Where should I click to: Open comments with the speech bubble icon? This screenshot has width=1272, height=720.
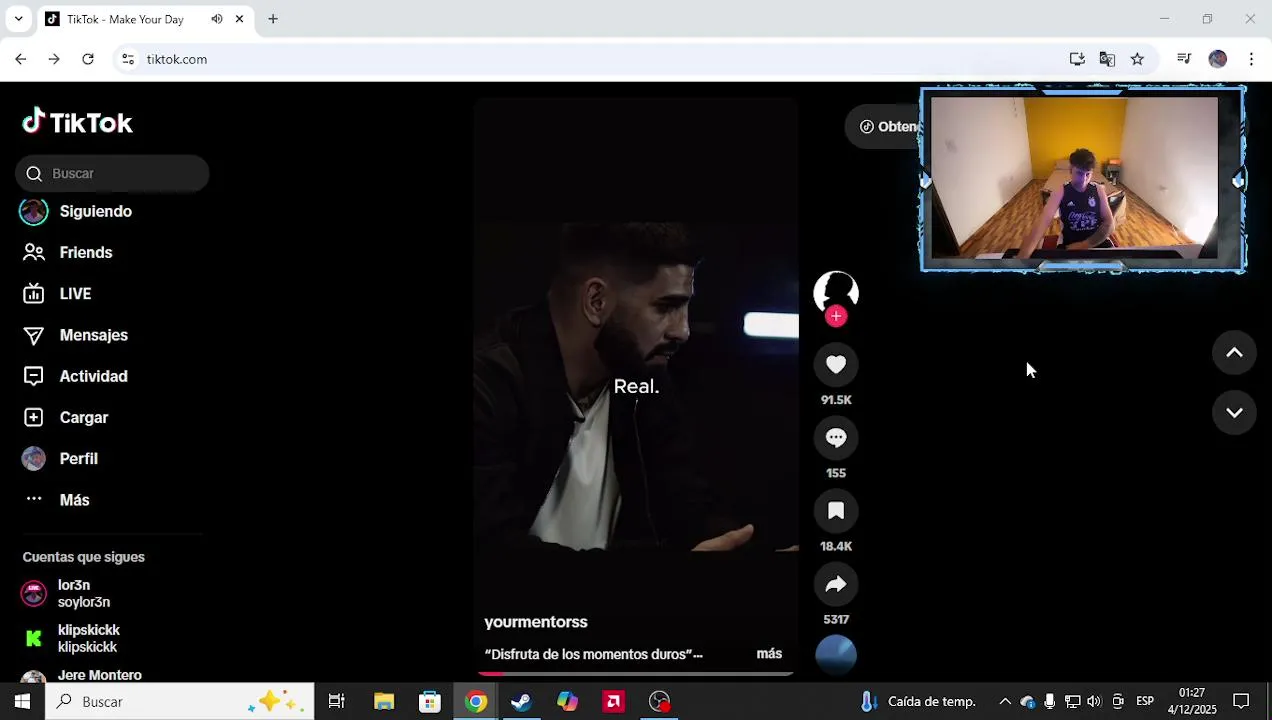(836, 438)
